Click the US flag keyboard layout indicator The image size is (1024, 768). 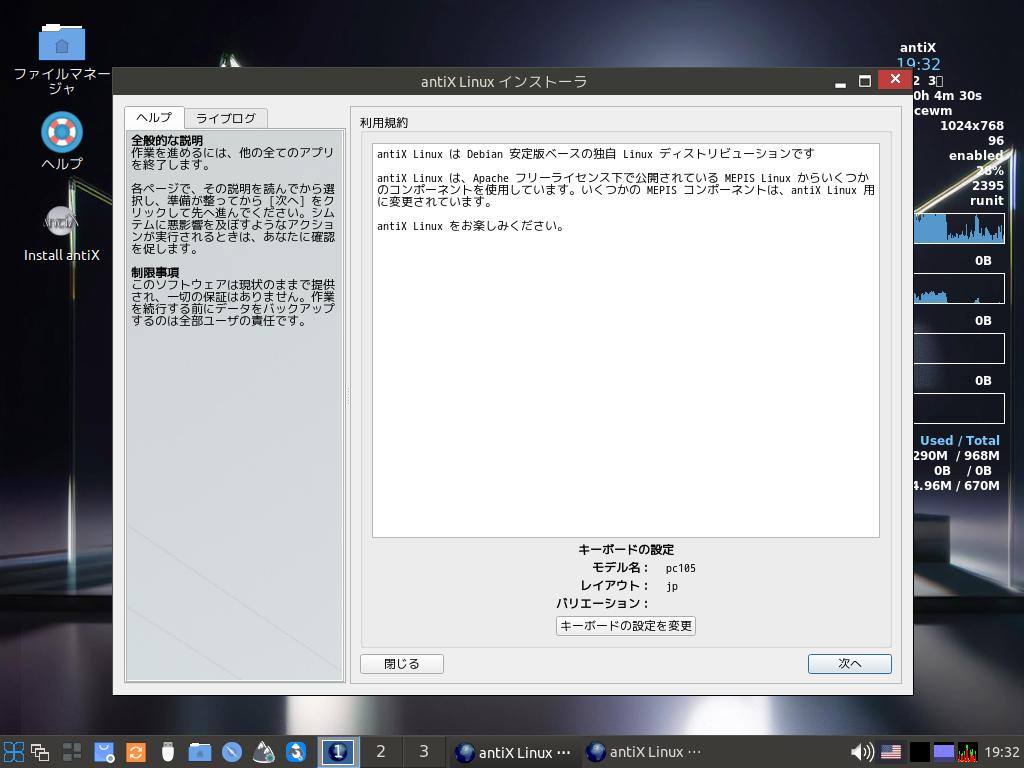(x=891, y=752)
